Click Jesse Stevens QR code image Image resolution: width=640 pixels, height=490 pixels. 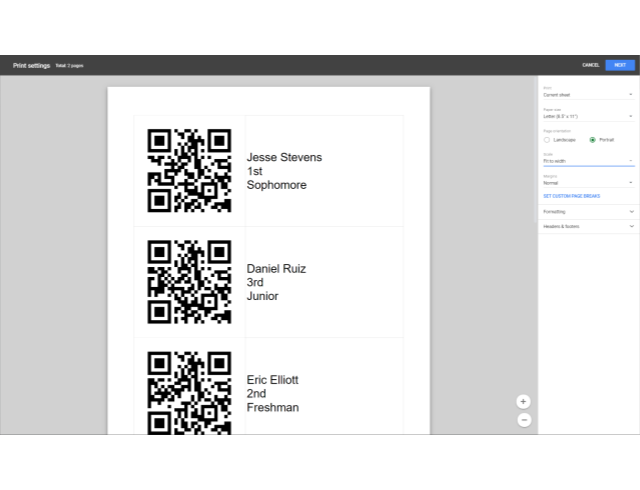point(189,171)
